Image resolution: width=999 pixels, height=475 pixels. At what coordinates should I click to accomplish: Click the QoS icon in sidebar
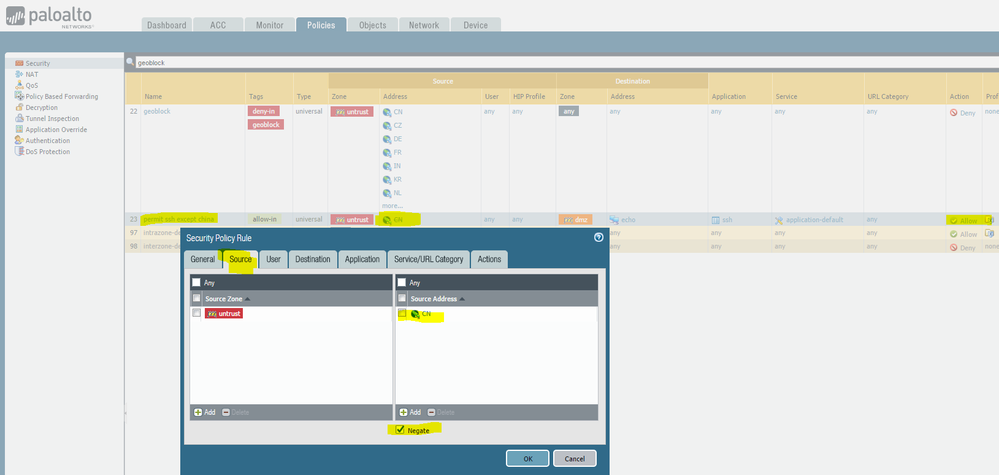pyautogui.click(x=19, y=85)
